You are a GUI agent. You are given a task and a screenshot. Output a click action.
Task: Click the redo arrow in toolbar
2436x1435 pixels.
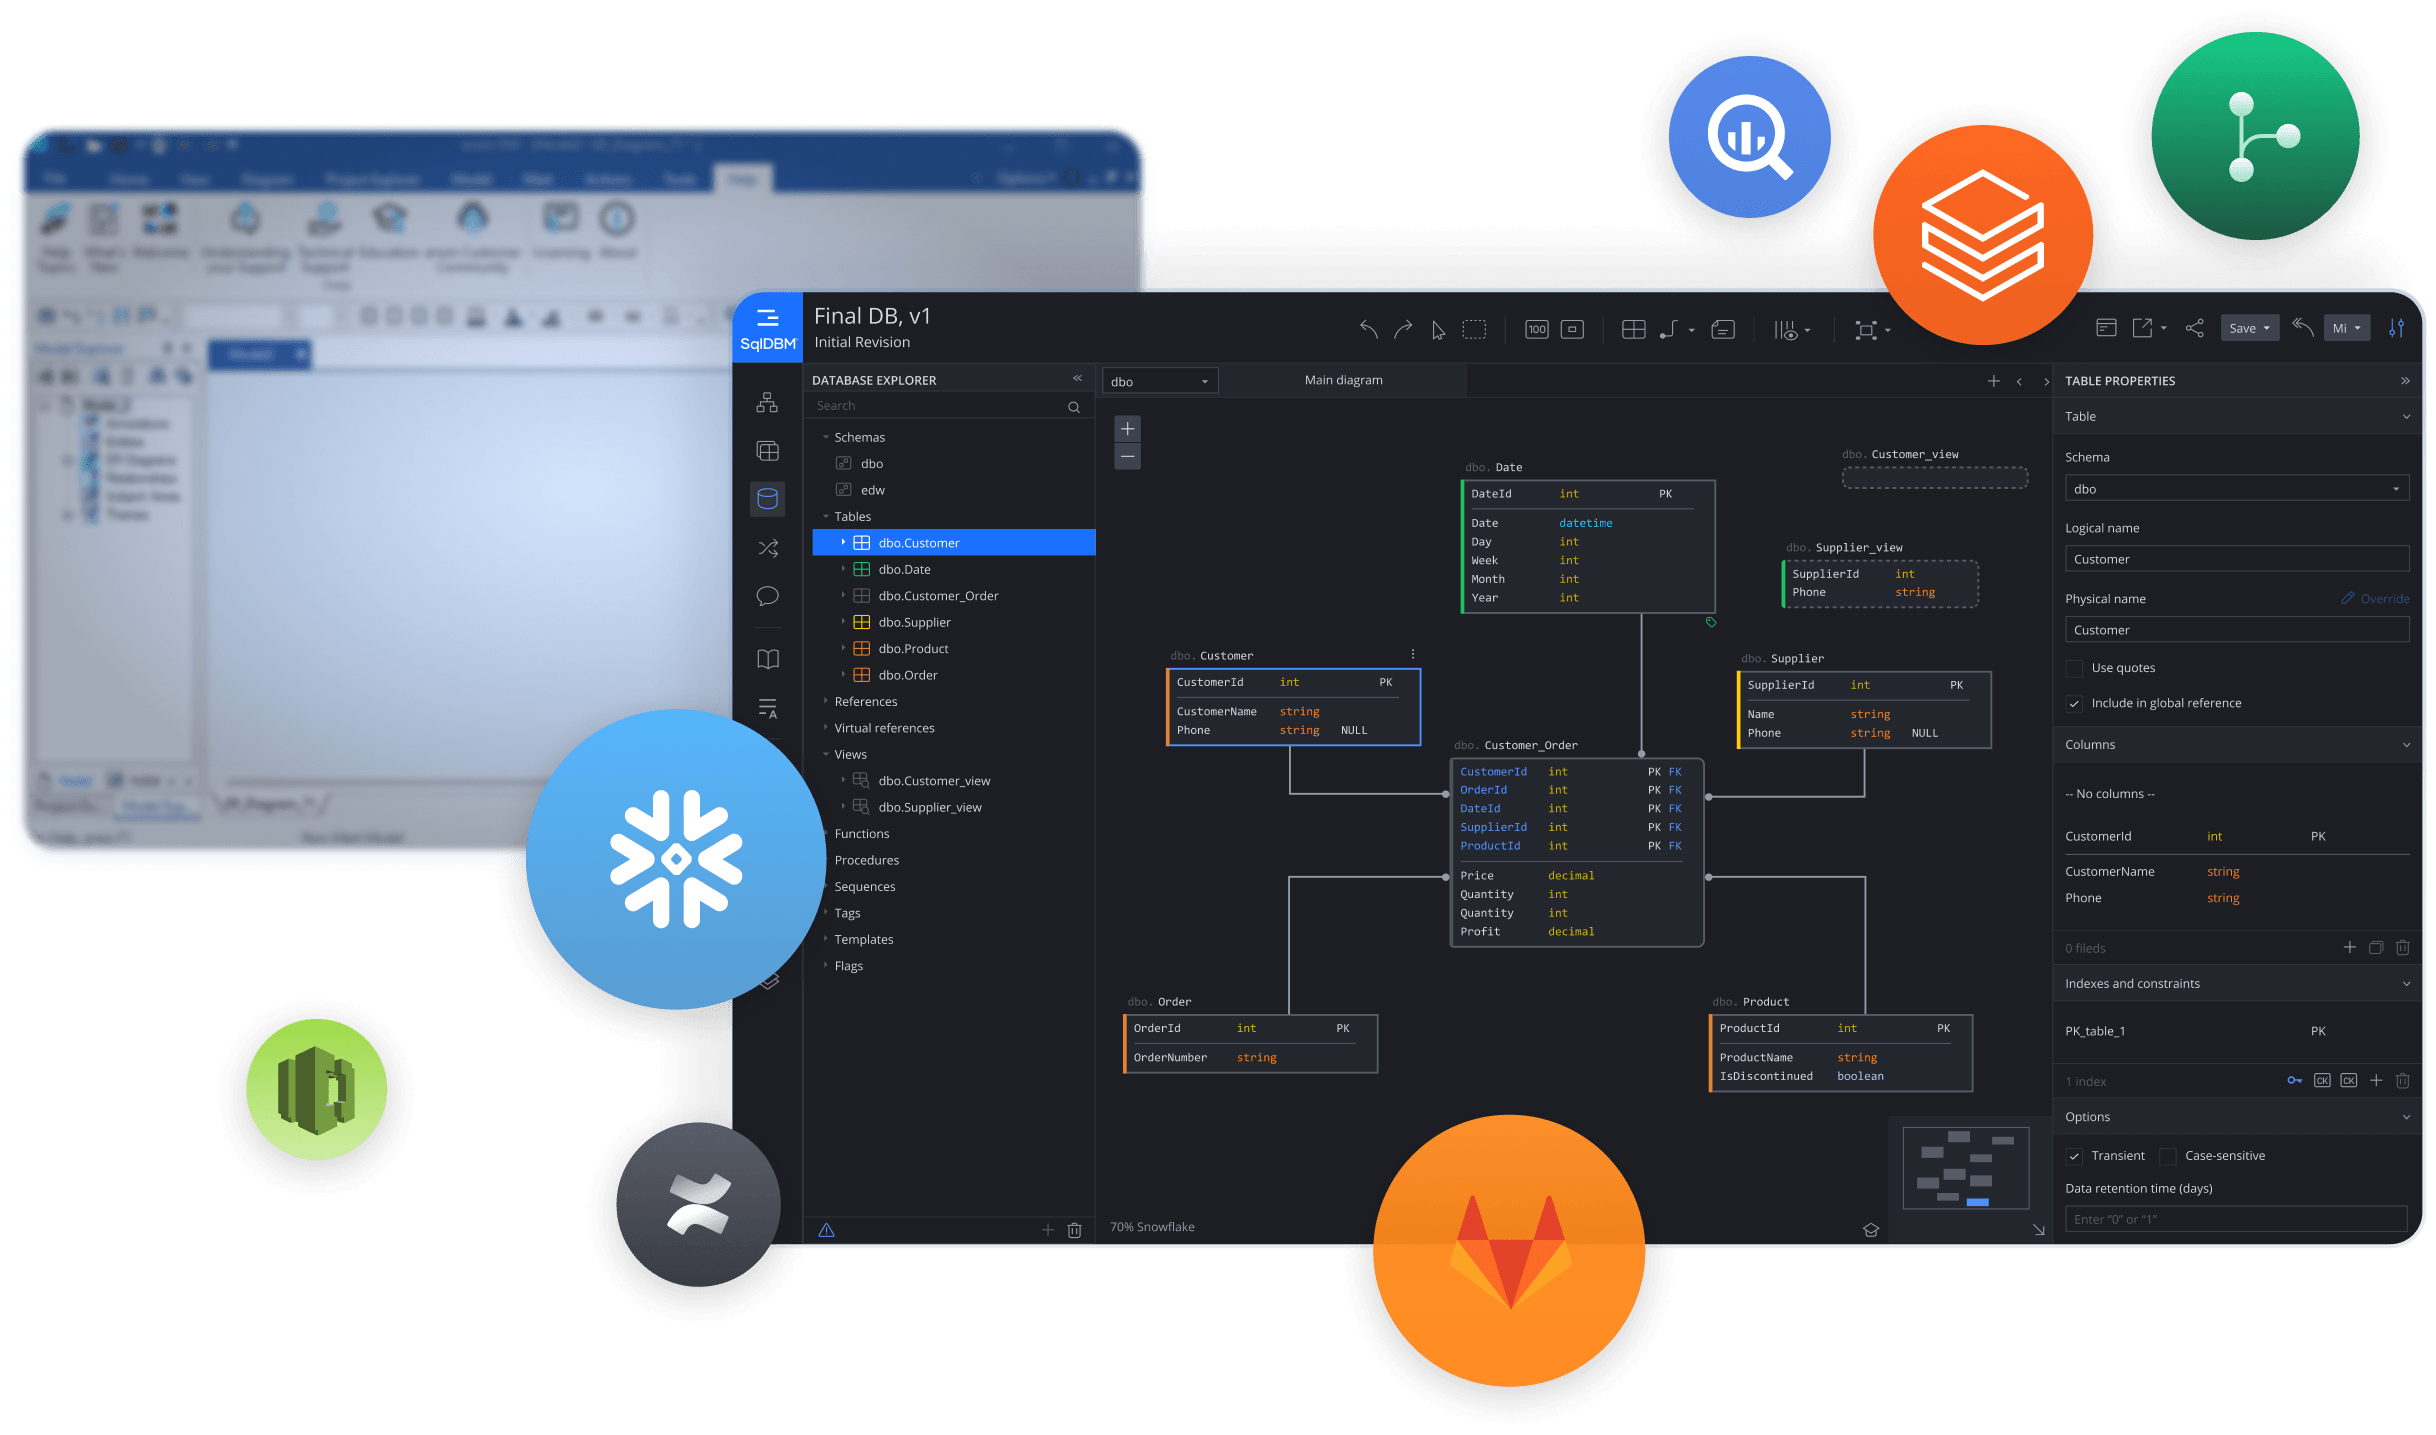tap(1403, 329)
